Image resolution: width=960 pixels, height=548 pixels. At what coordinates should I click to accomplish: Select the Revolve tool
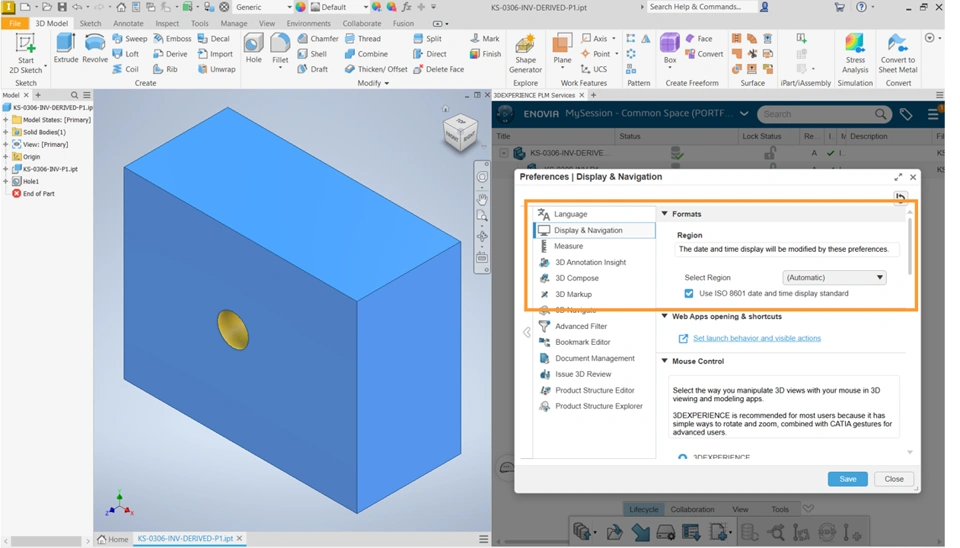[95, 49]
